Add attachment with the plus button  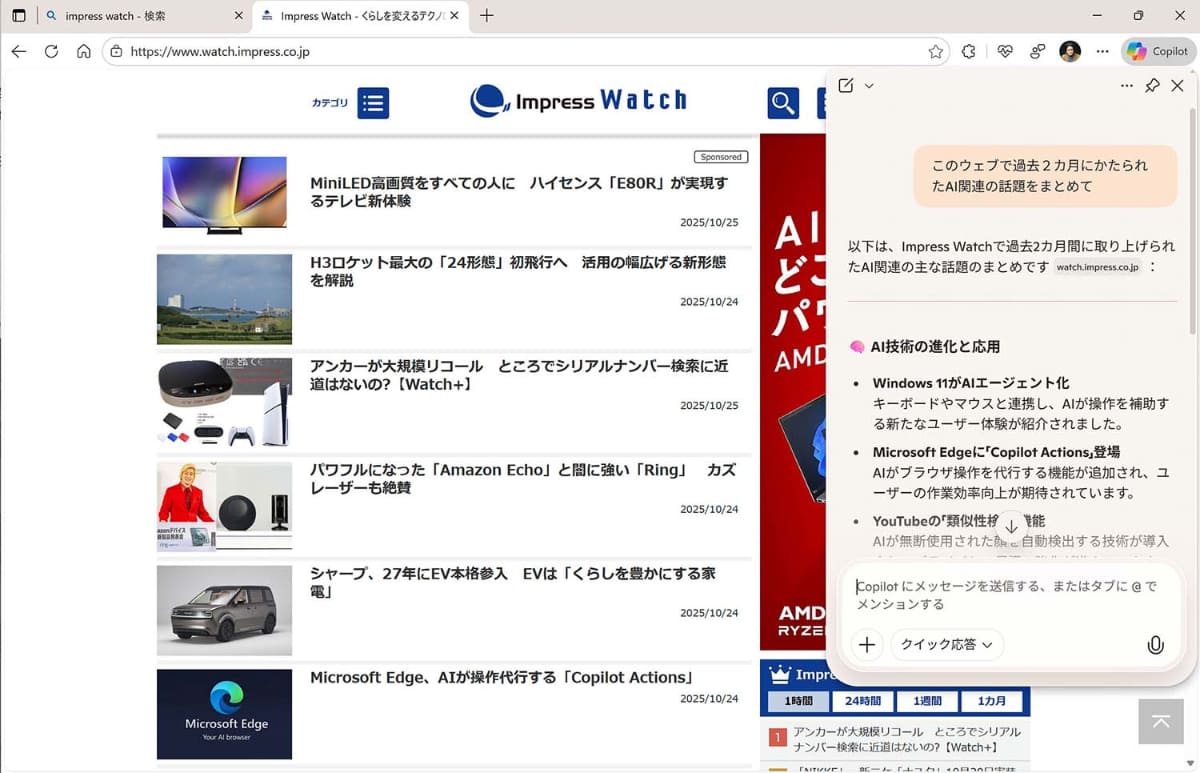[x=867, y=645]
